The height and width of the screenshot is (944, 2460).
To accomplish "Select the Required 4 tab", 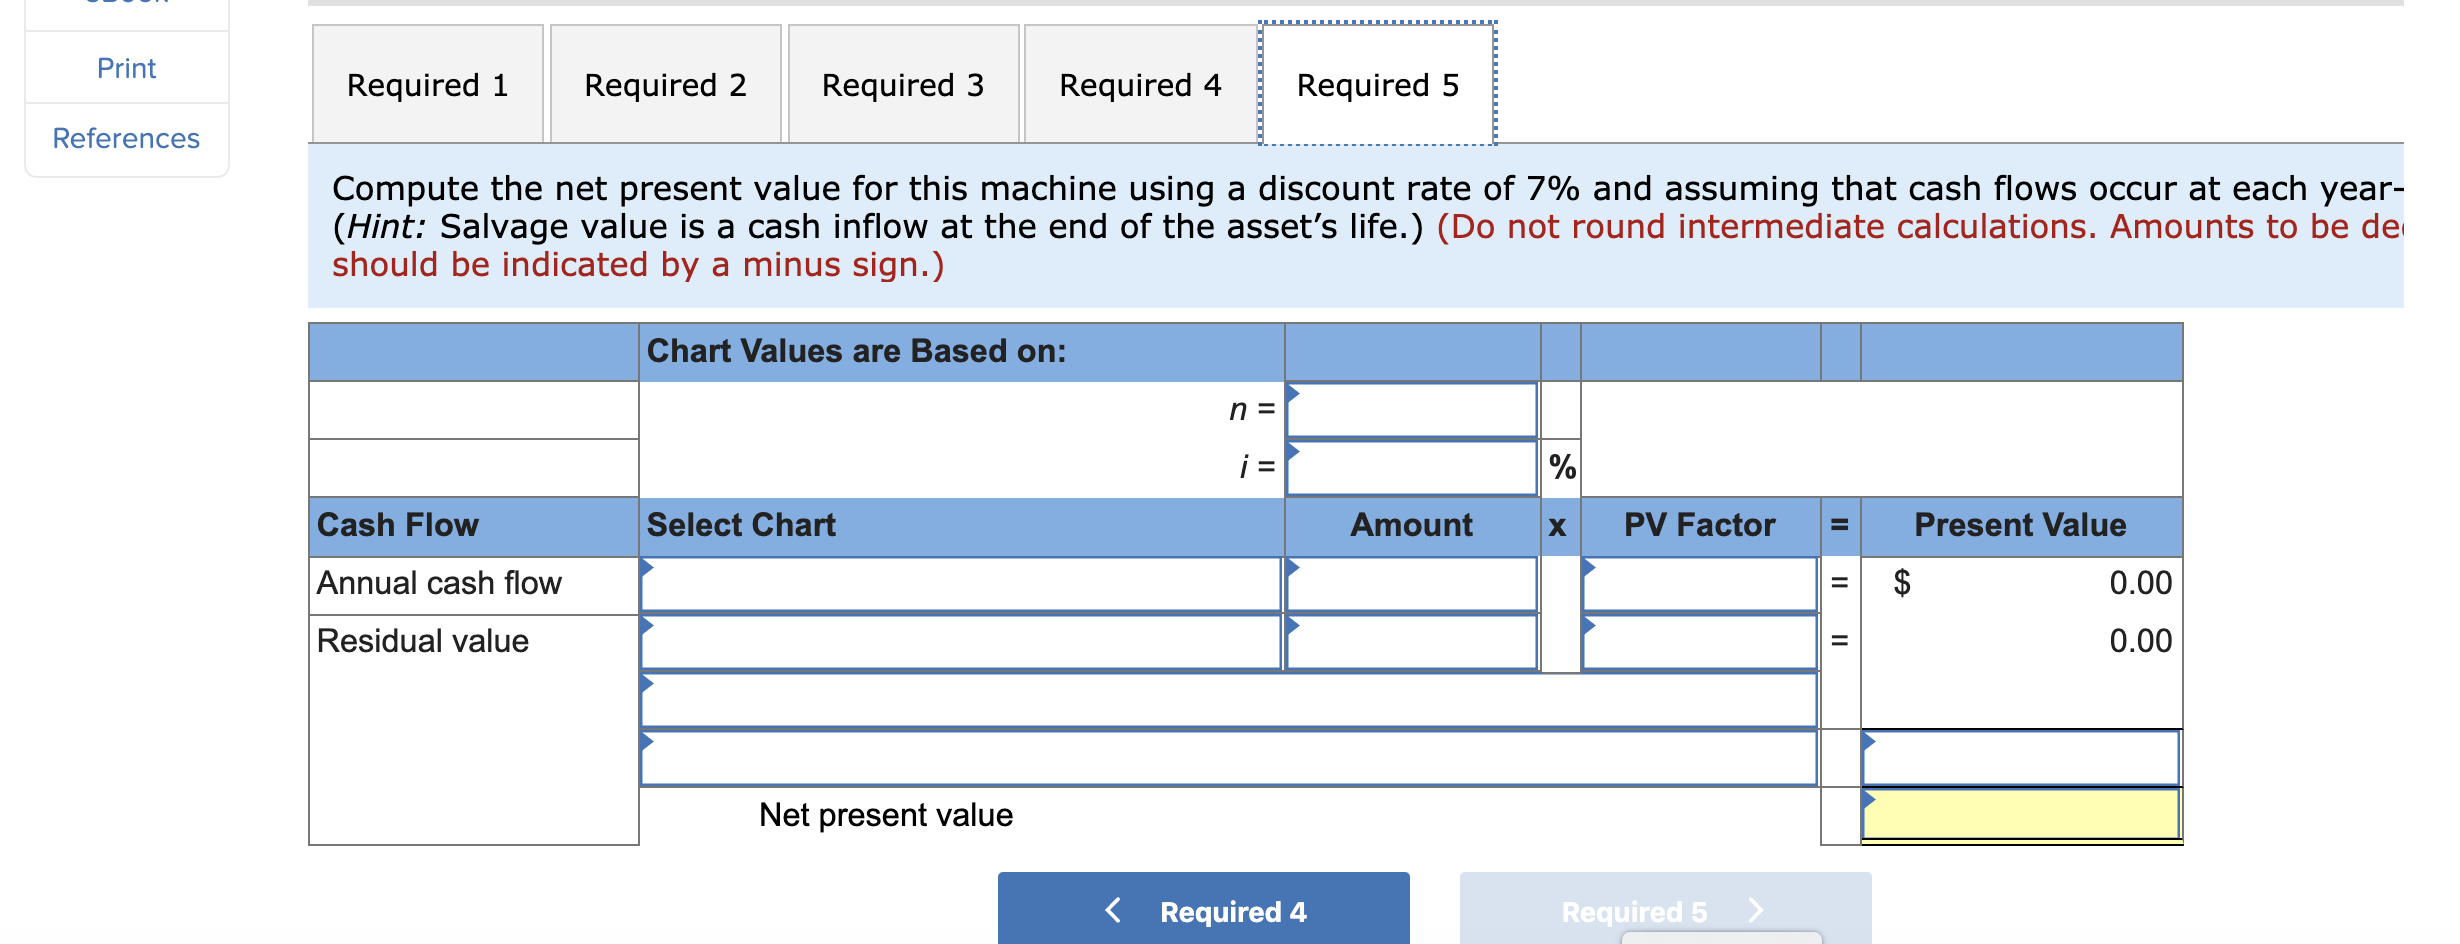I will tap(1139, 84).
